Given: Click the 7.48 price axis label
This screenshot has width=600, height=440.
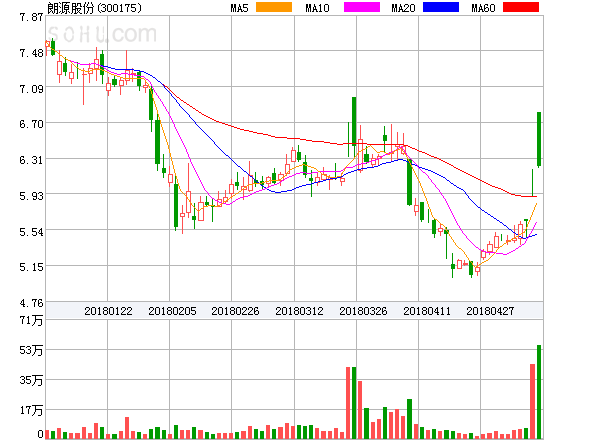Looking at the screenshot, I should 31,53.
